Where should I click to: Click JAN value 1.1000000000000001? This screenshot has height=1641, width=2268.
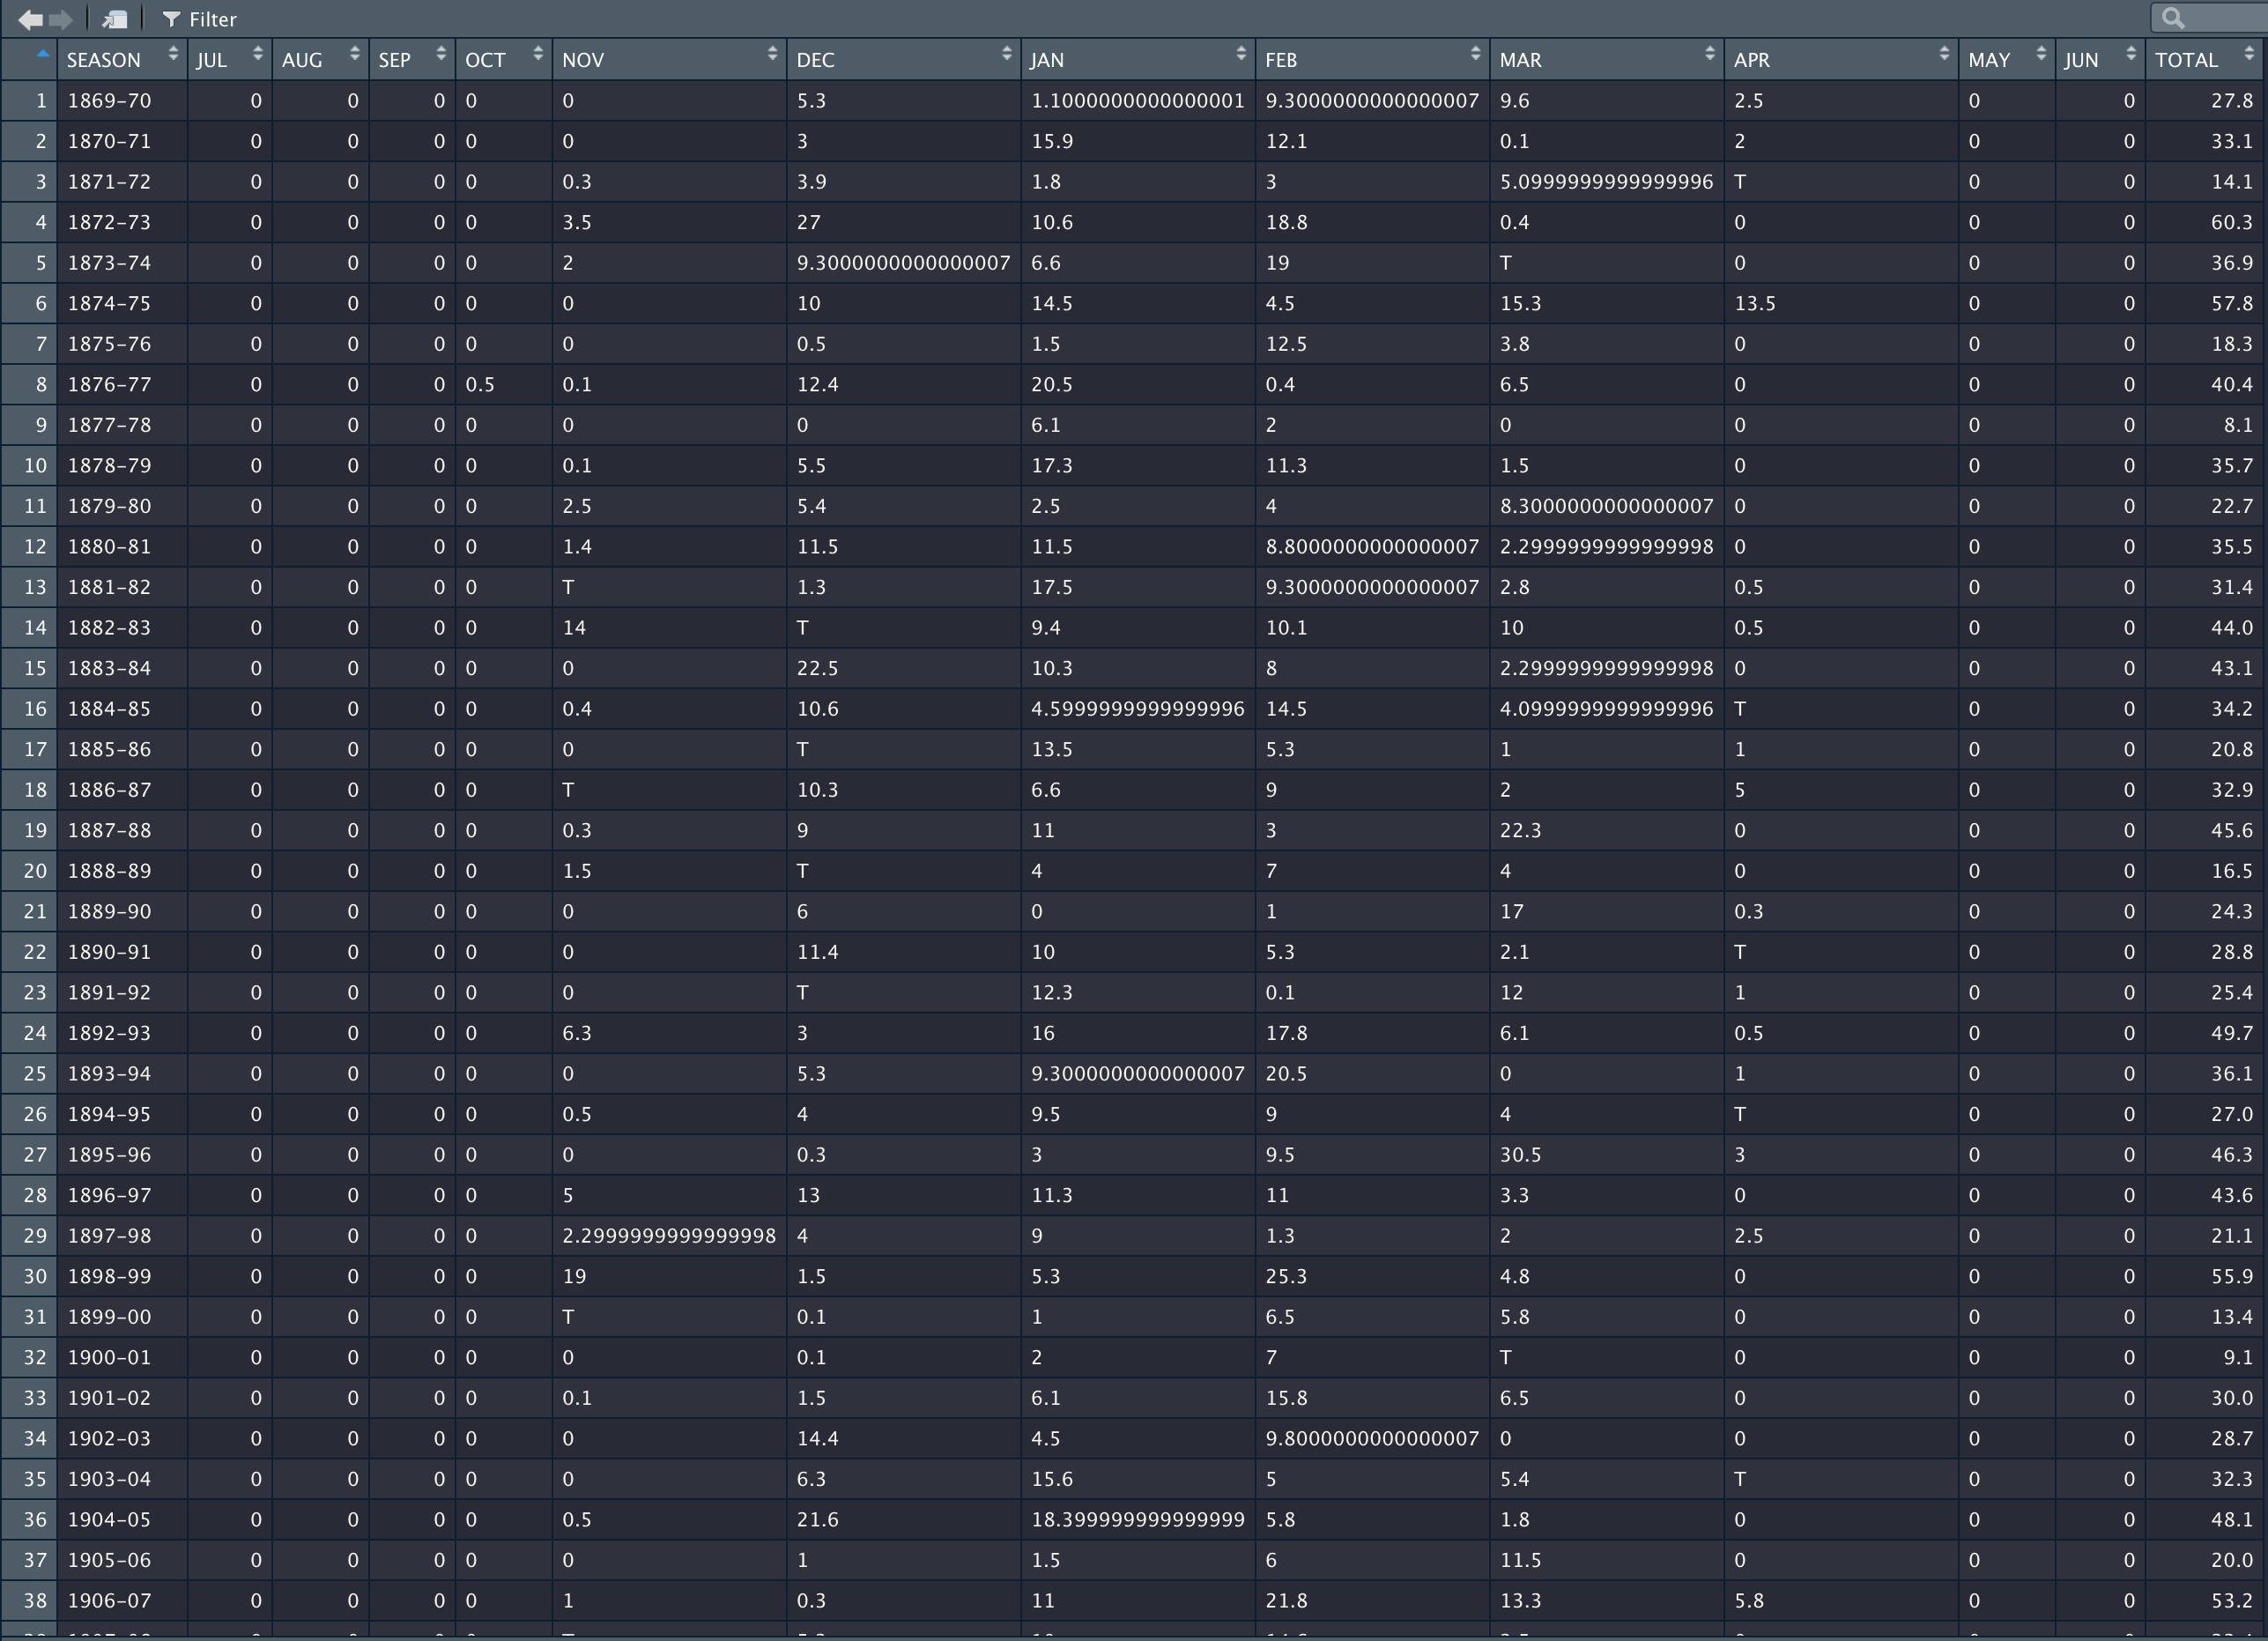[x=1138, y=101]
